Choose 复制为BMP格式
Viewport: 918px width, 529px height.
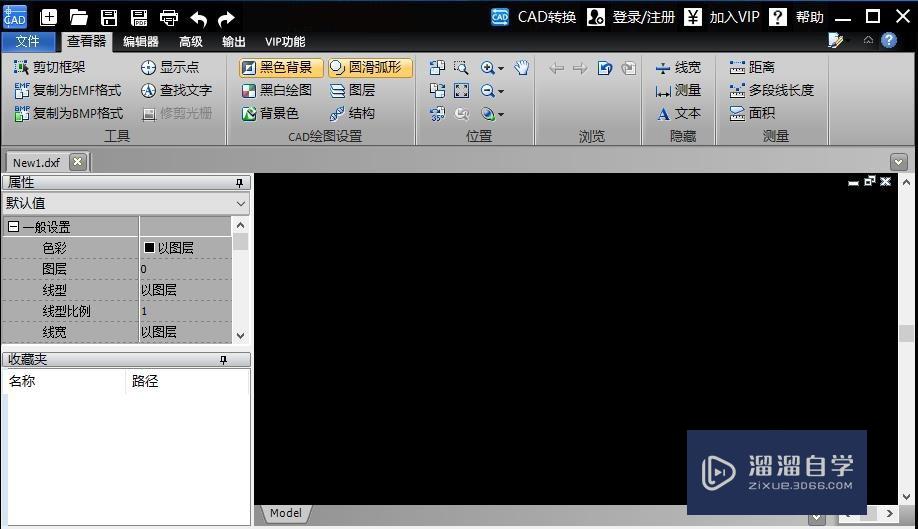coord(68,113)
